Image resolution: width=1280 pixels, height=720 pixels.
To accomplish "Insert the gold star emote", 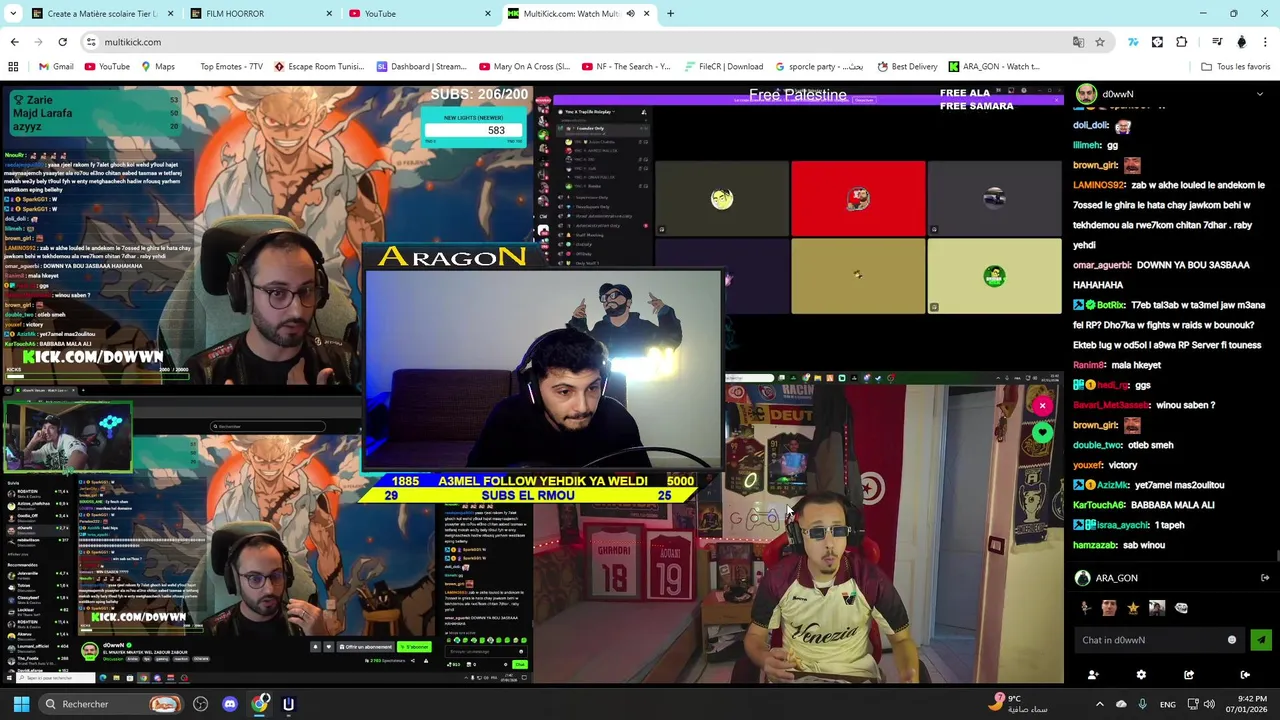I will pyautogui.click(x=1133, y=607).
